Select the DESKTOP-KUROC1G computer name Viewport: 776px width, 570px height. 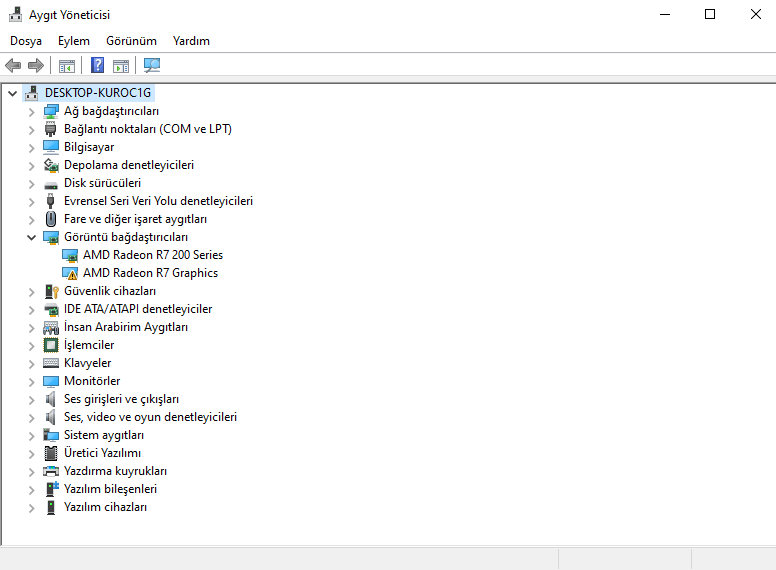98,93
